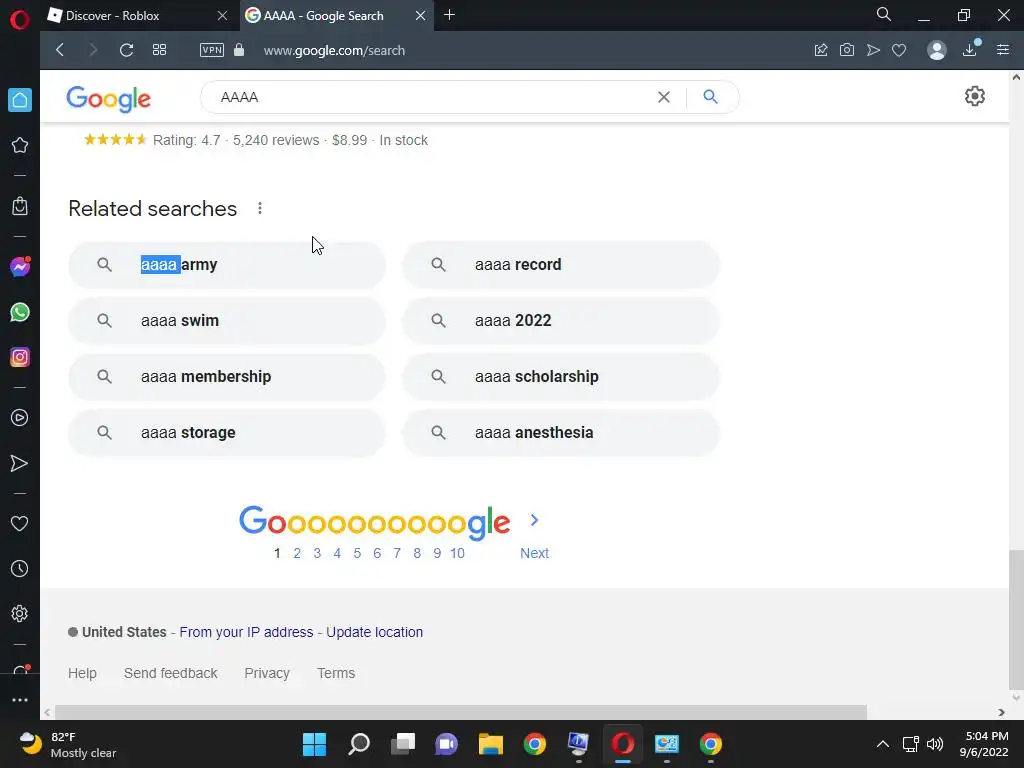Open Messenger in the sidebar

[x=20, y=266]
